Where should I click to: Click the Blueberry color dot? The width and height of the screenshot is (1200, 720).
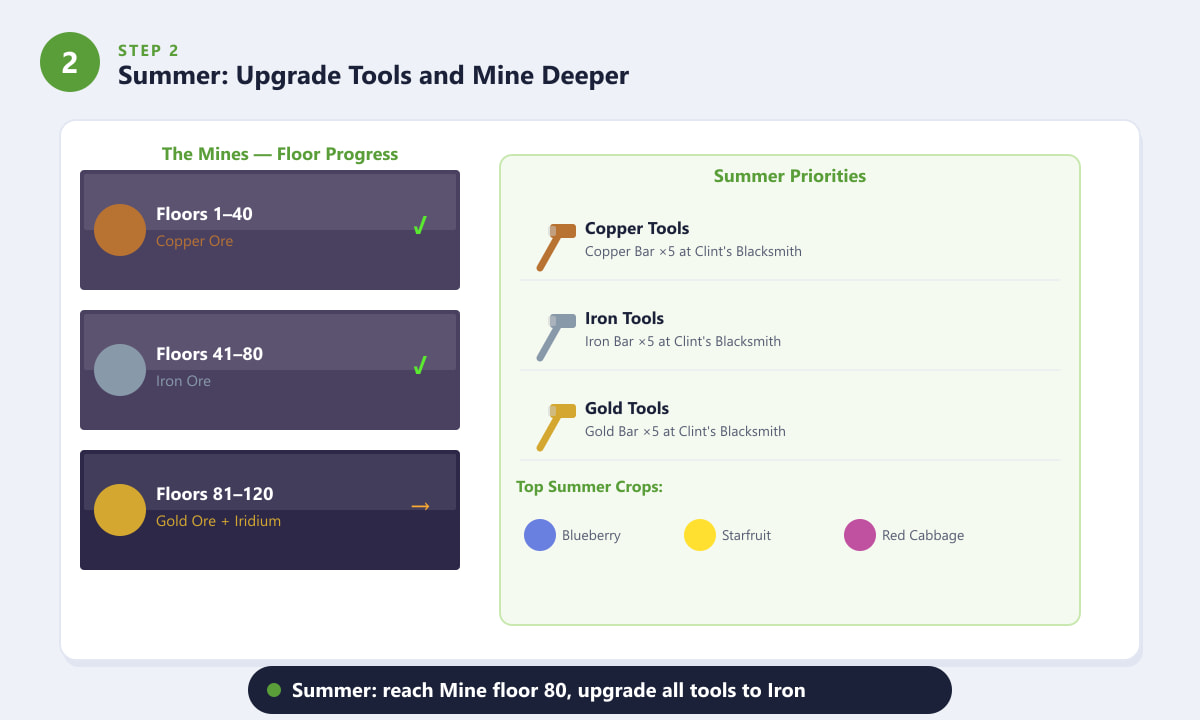click(x=540, y=535)
